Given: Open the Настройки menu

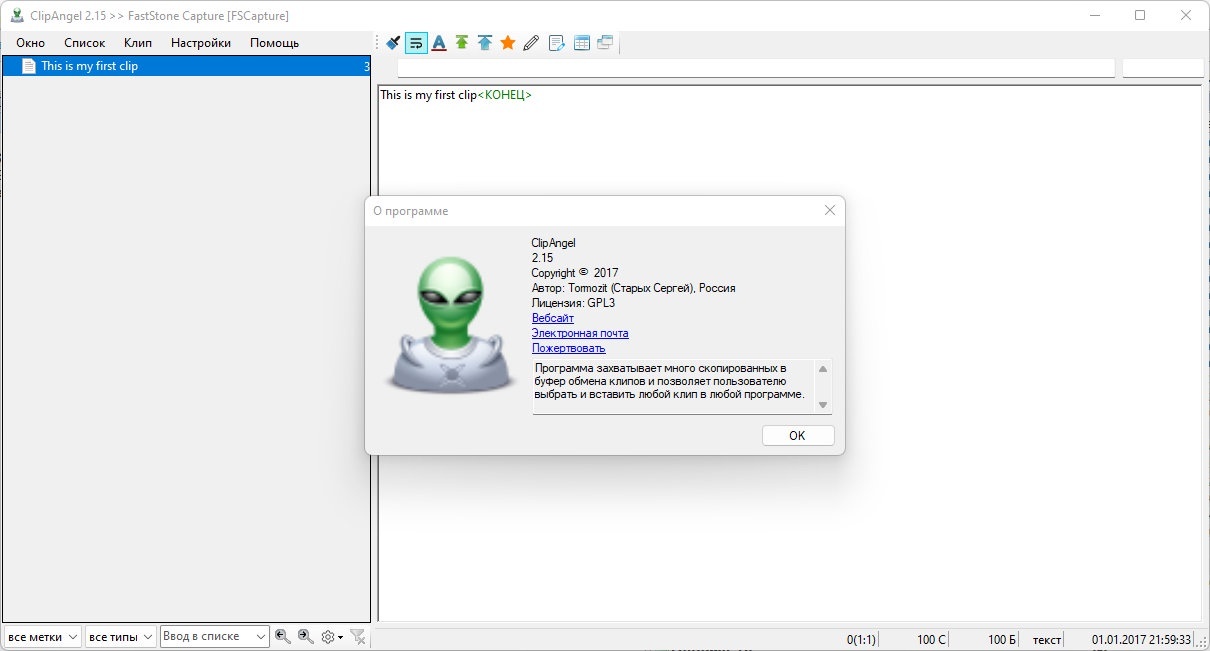Looking at the screenshot, I should point(201,43).
